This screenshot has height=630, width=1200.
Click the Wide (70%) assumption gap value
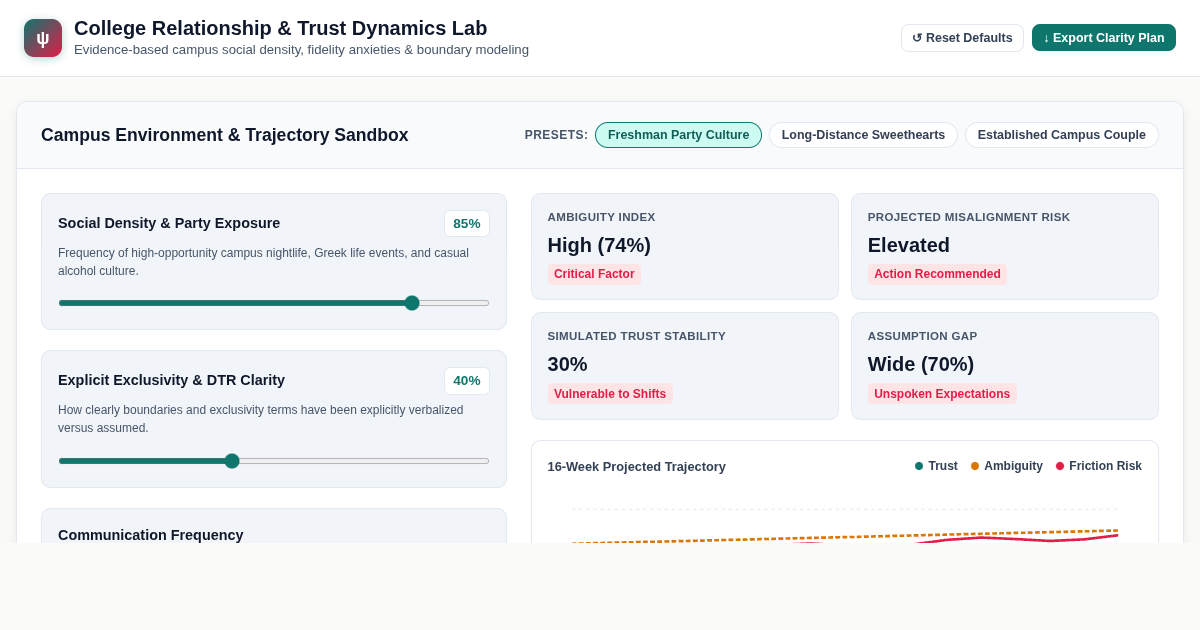click(x=921, y=364)
